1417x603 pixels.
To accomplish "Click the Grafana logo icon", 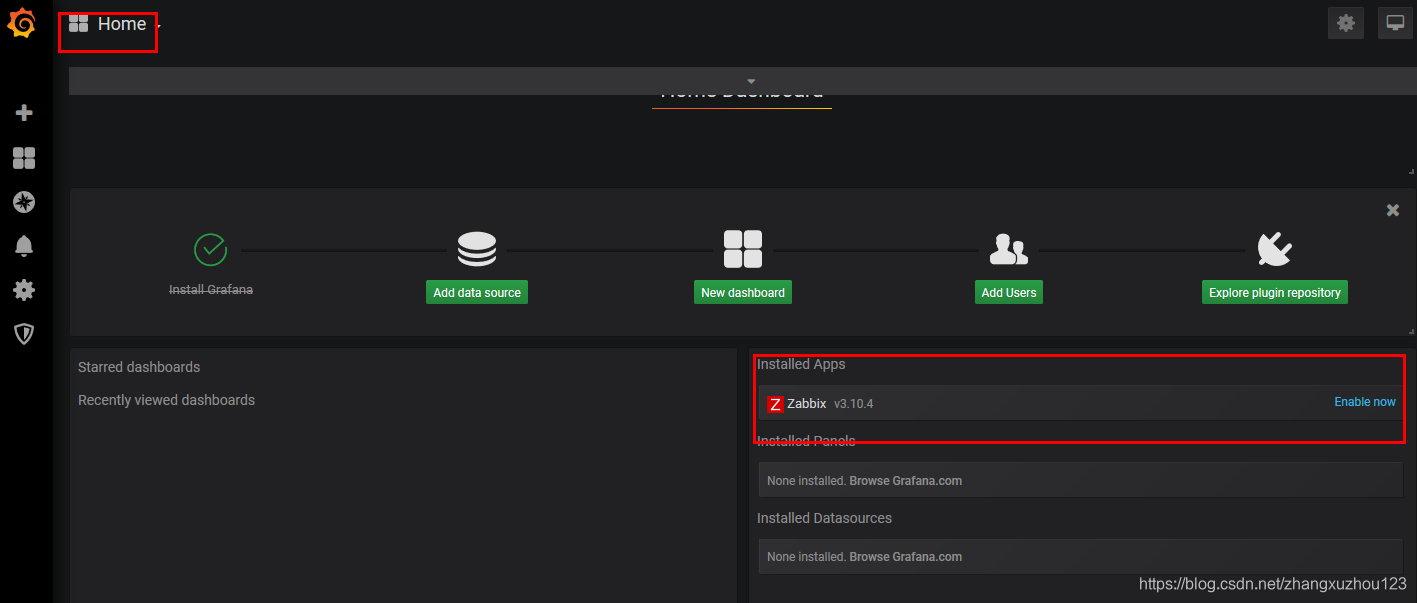I will pos(22,23).
